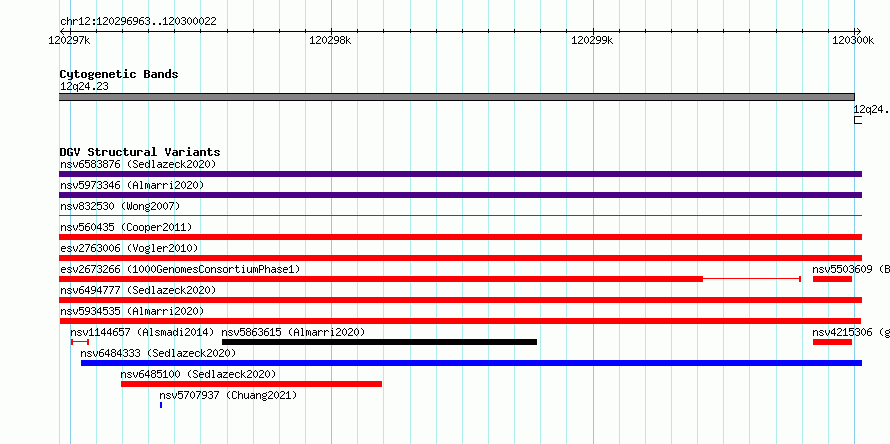Viewport: 890px width, 444px height.
Task: Click the nsv6485100 (Sedlazeck2020) label
Action: coord(198,374)
